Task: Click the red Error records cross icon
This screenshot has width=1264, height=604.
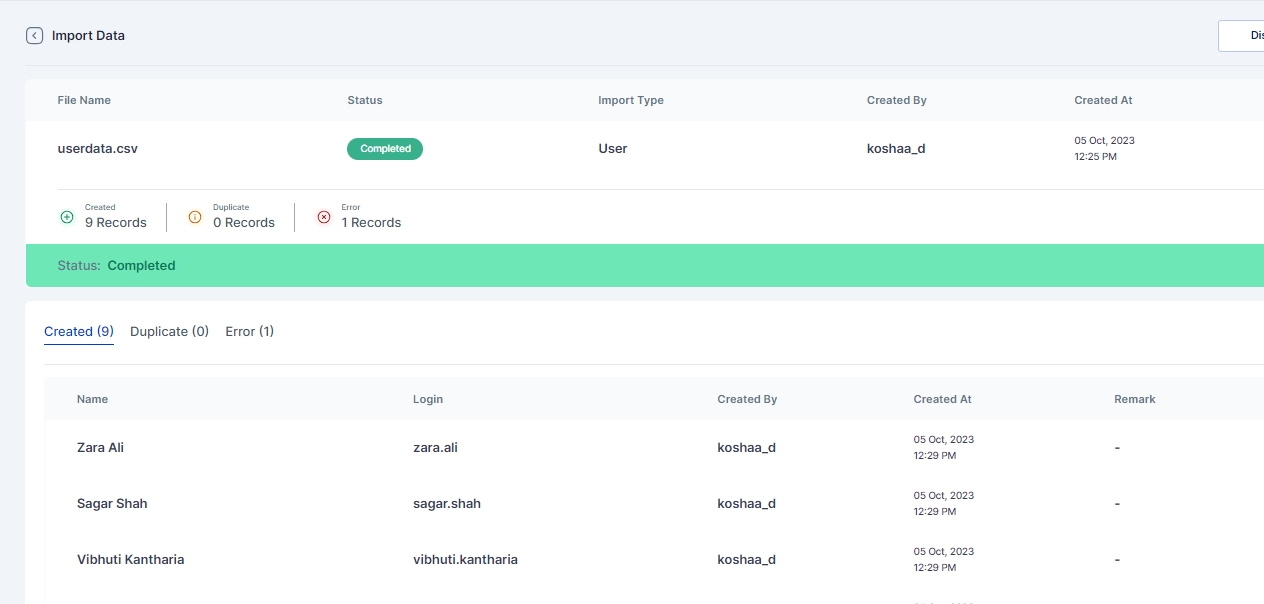Action: [323, 216]
